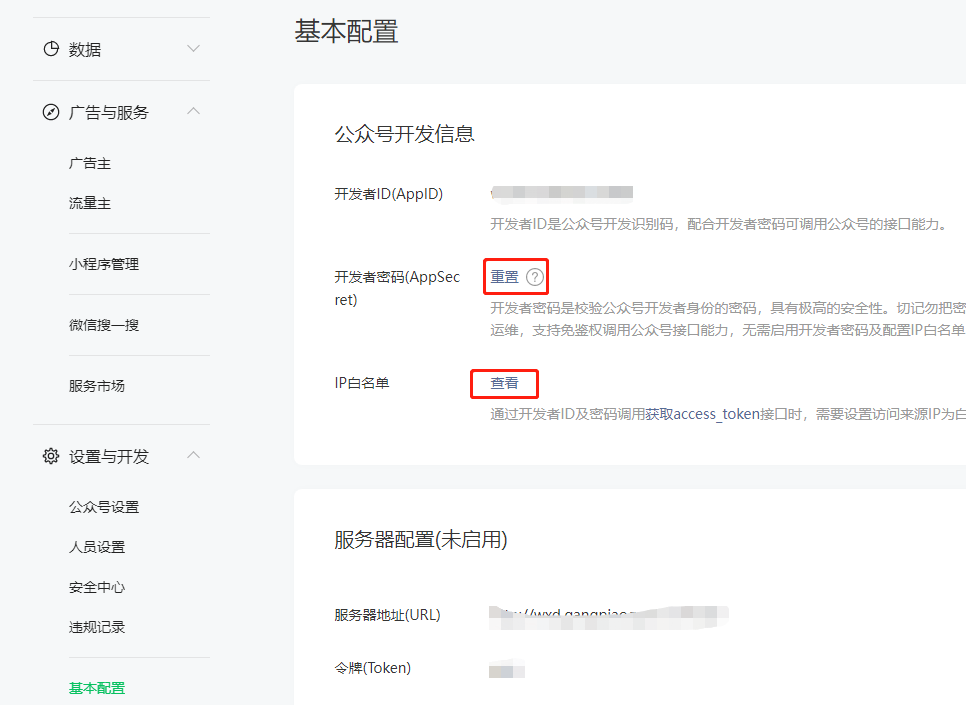This screenshot has height=705, width=966.
Task: Click the 服务器配置(未启用) heading
Action: (421, 540)
